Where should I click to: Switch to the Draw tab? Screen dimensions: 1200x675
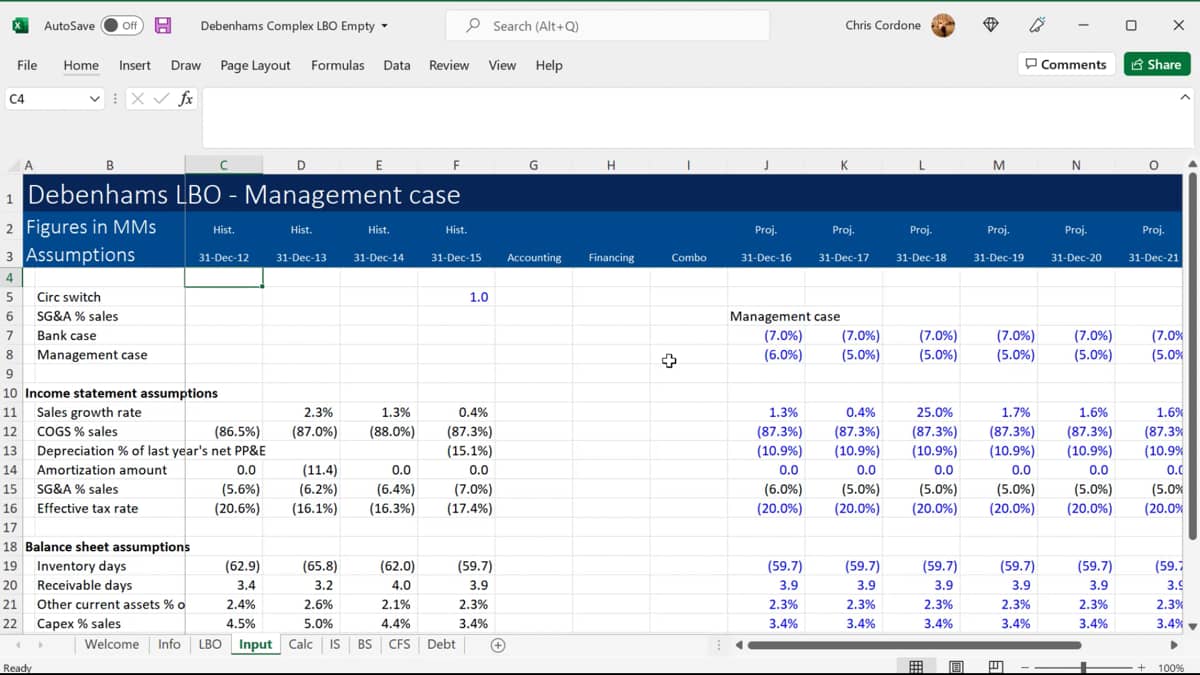(186, 65)
